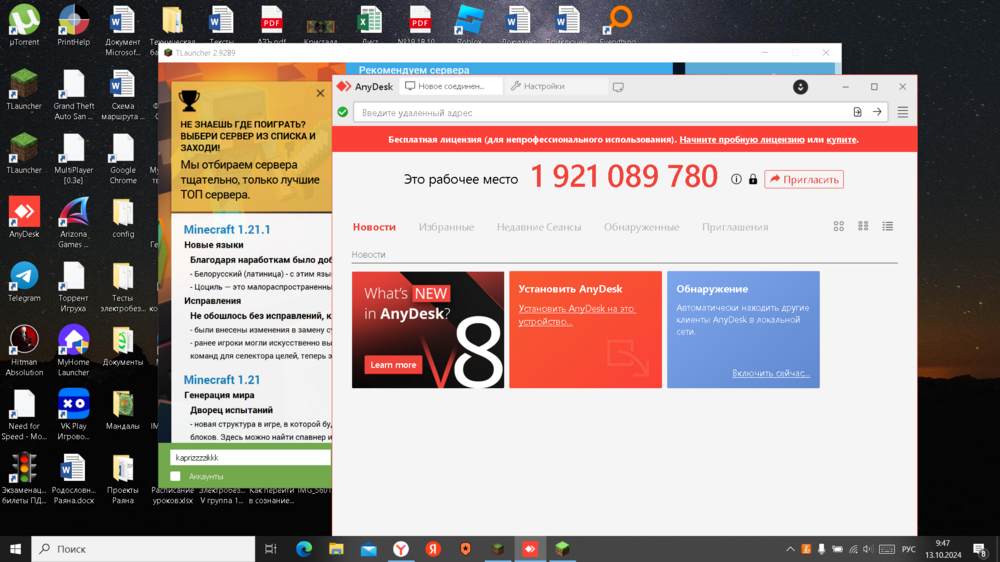Click Learn more on the AnyDesk V8 card

point(393,365)
